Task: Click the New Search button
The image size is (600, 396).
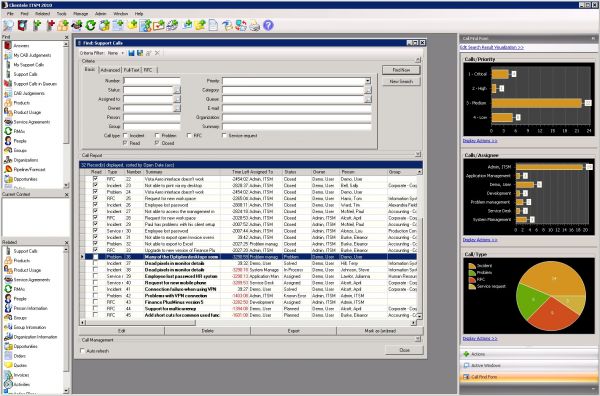Action: point(401,81)
